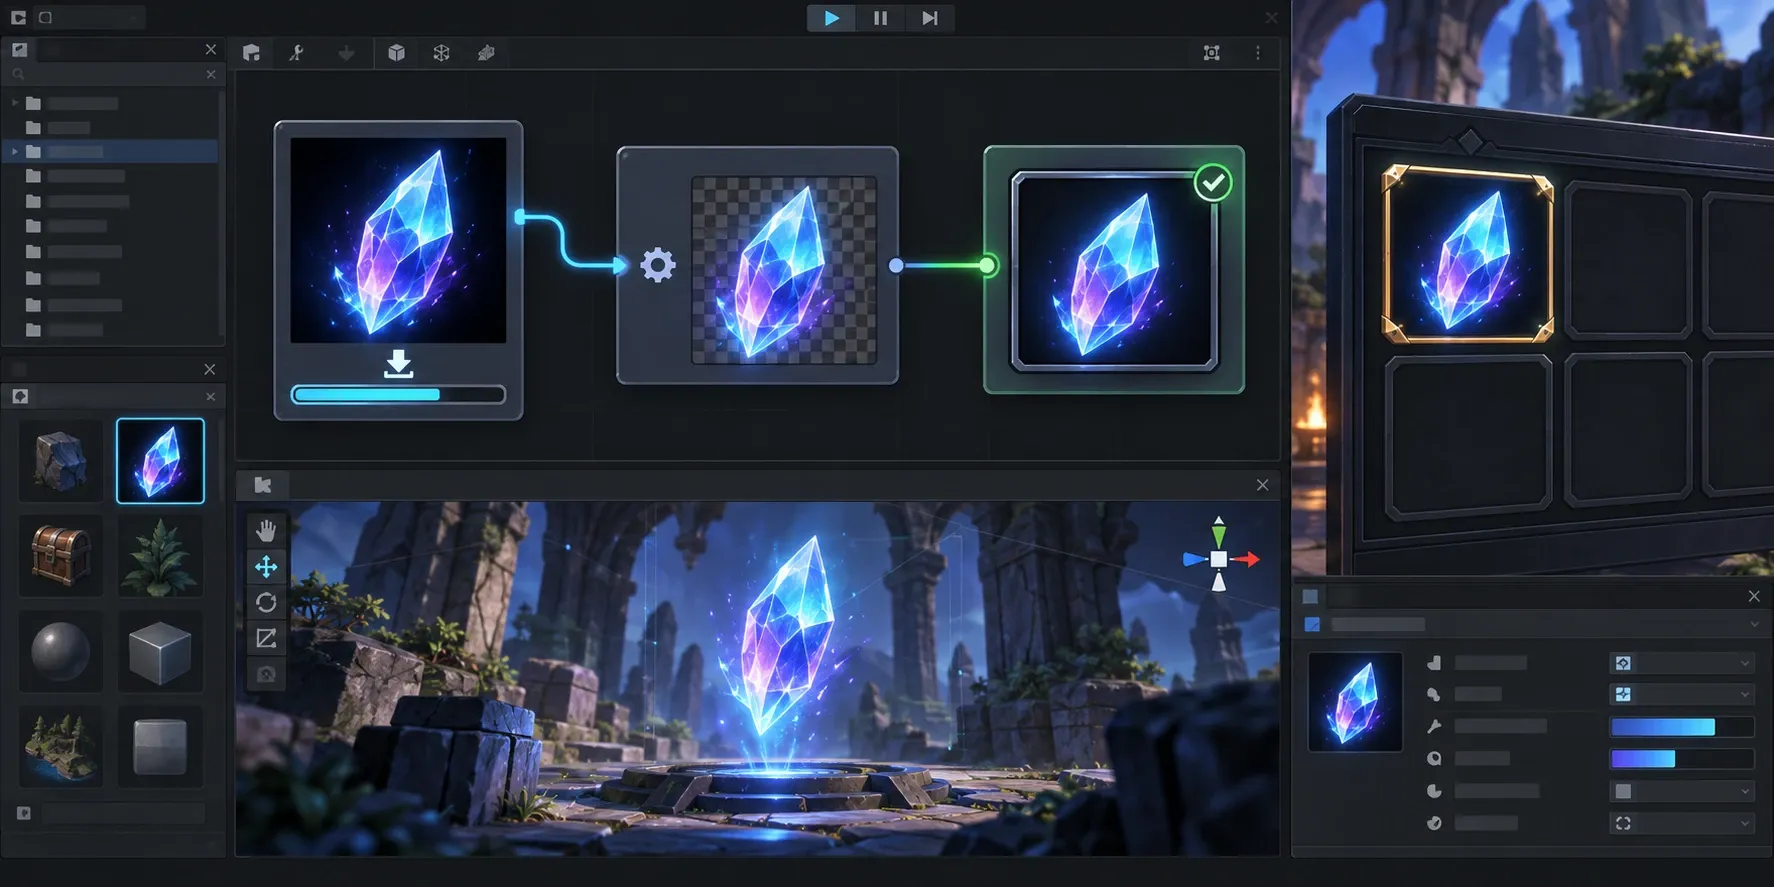Choose the plant asset thumbnail
The width and height of the screenshot is (1774, 887).
tap(160, 556)
